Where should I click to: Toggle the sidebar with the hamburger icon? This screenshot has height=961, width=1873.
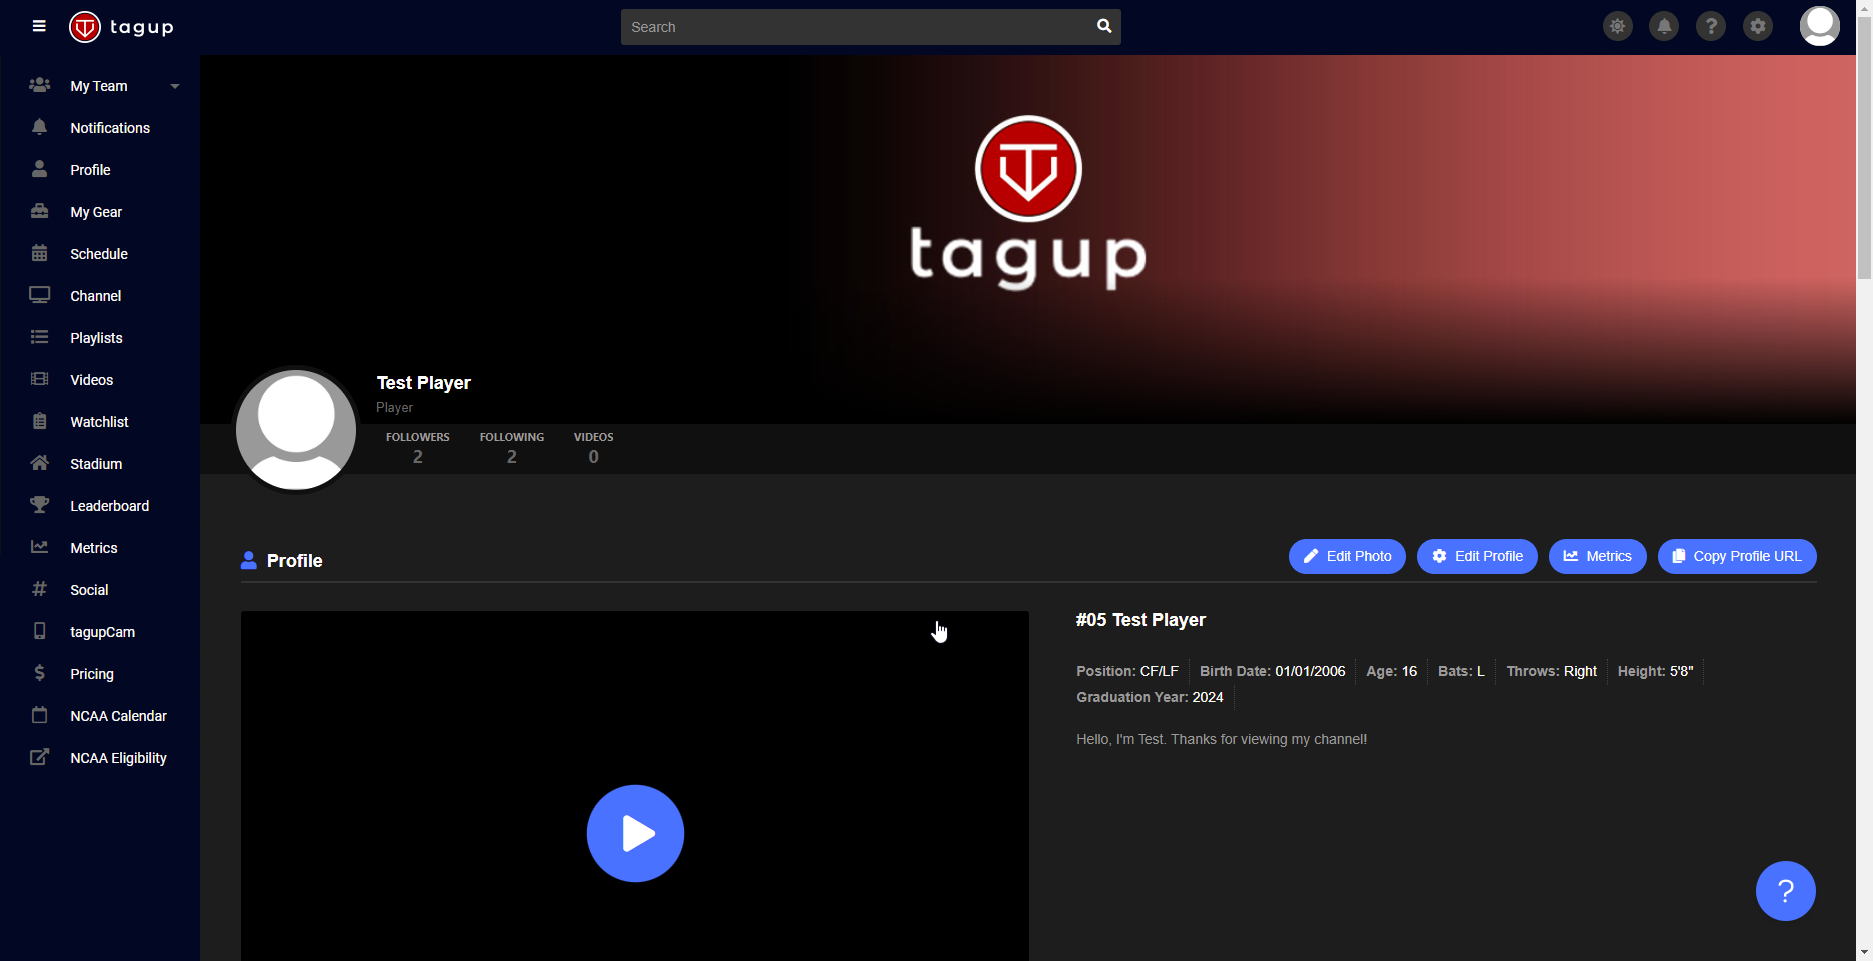click(39, 26)
